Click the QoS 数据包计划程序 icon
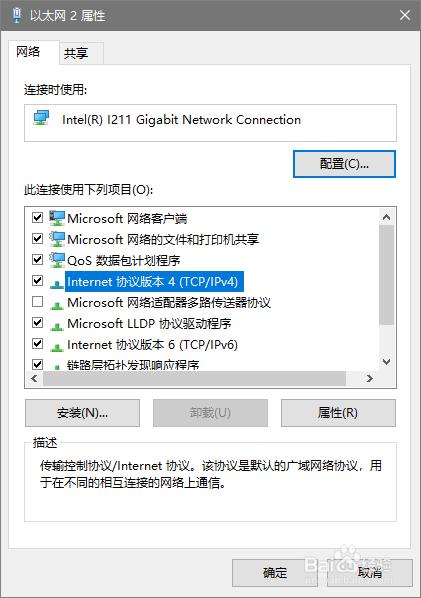The image size is (421, 598). (x=57, y=260)
